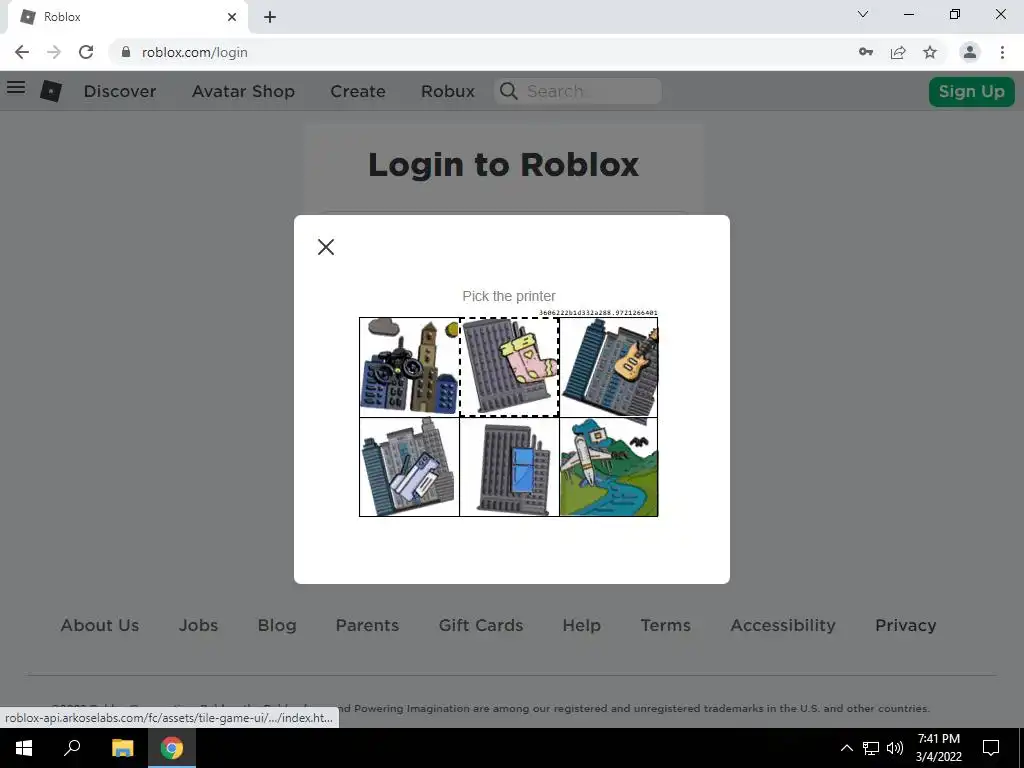Open the Help footer link
The width and height of the screenshot is (1024, 768).
click(x=581, y=625)
